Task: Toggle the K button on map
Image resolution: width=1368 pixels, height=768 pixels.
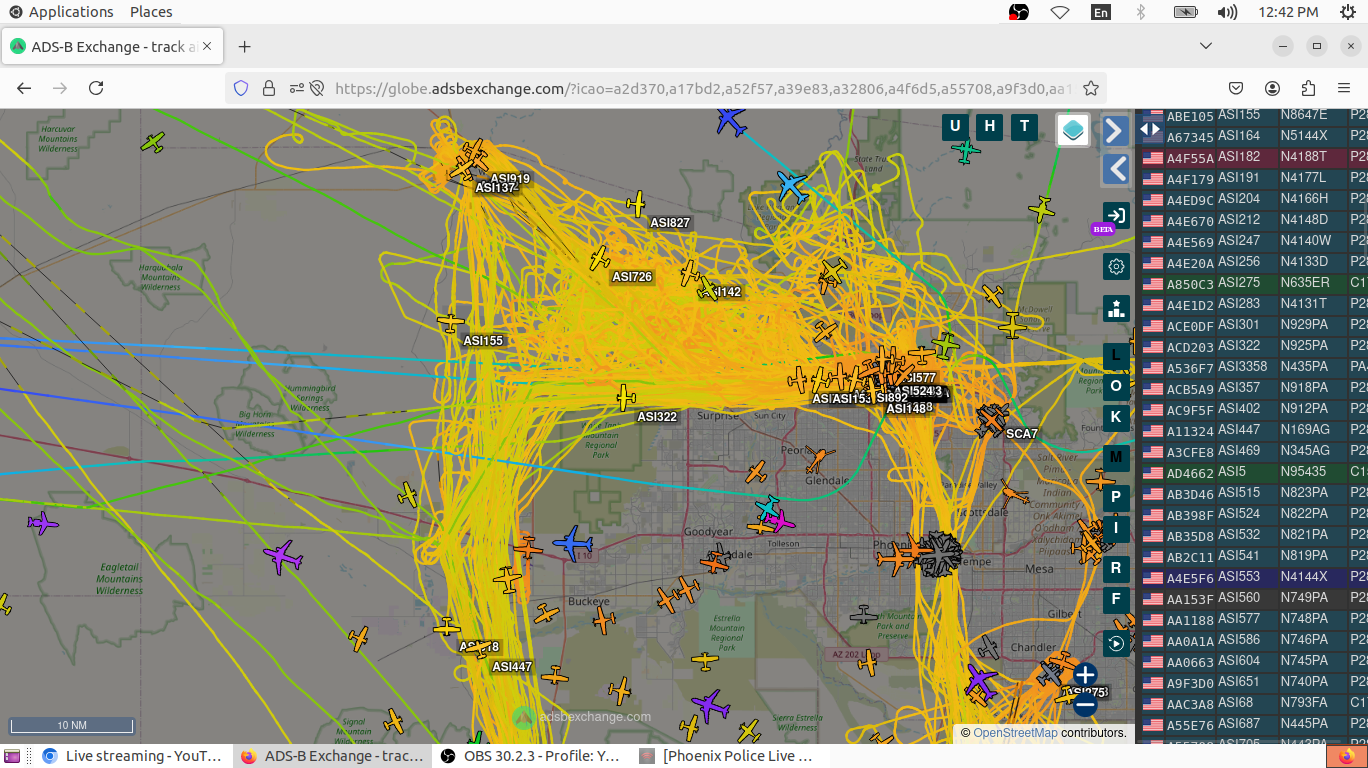Action: 1116,416
